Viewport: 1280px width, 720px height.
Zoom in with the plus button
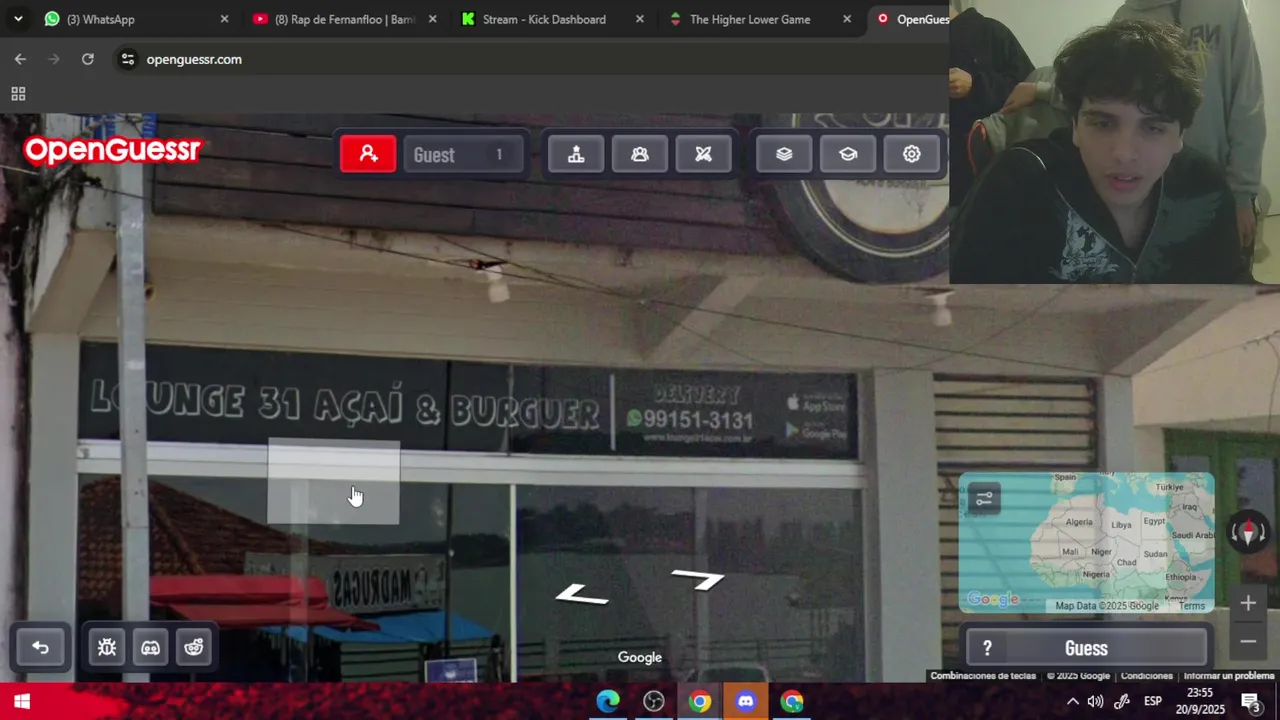(1248, 603)
